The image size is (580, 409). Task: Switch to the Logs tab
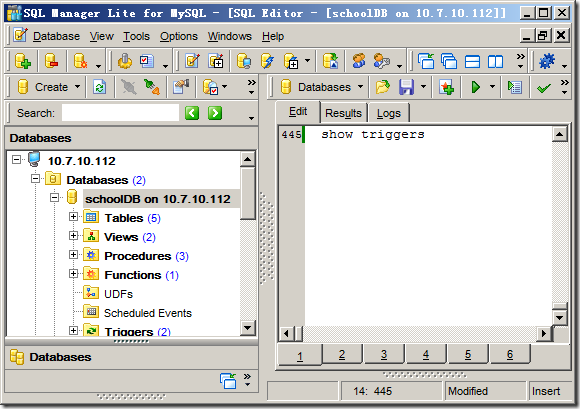388,113
